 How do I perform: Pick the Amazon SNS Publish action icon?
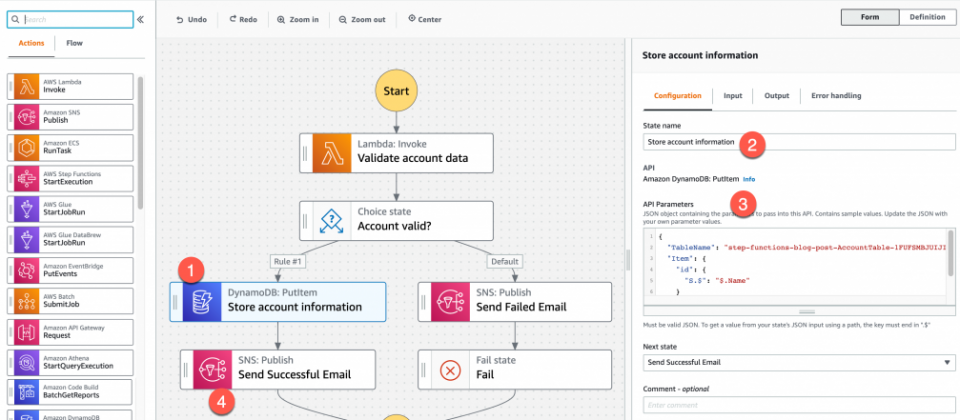(26, 117)
